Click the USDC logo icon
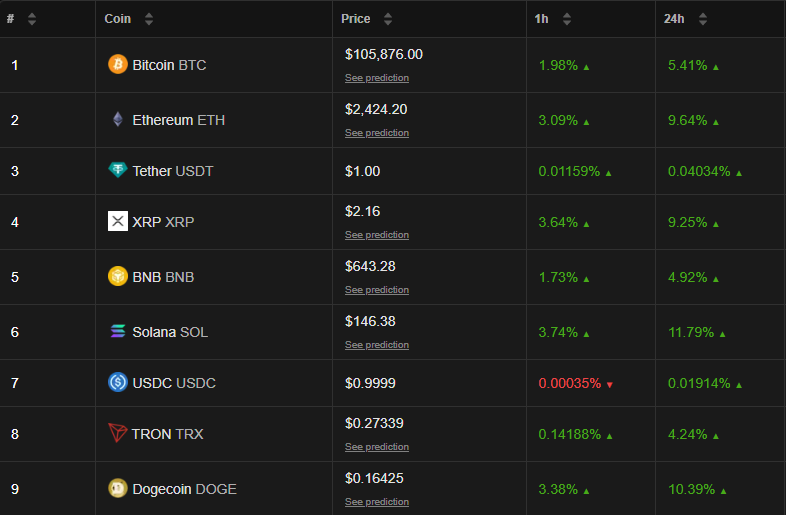 (118, 382)
